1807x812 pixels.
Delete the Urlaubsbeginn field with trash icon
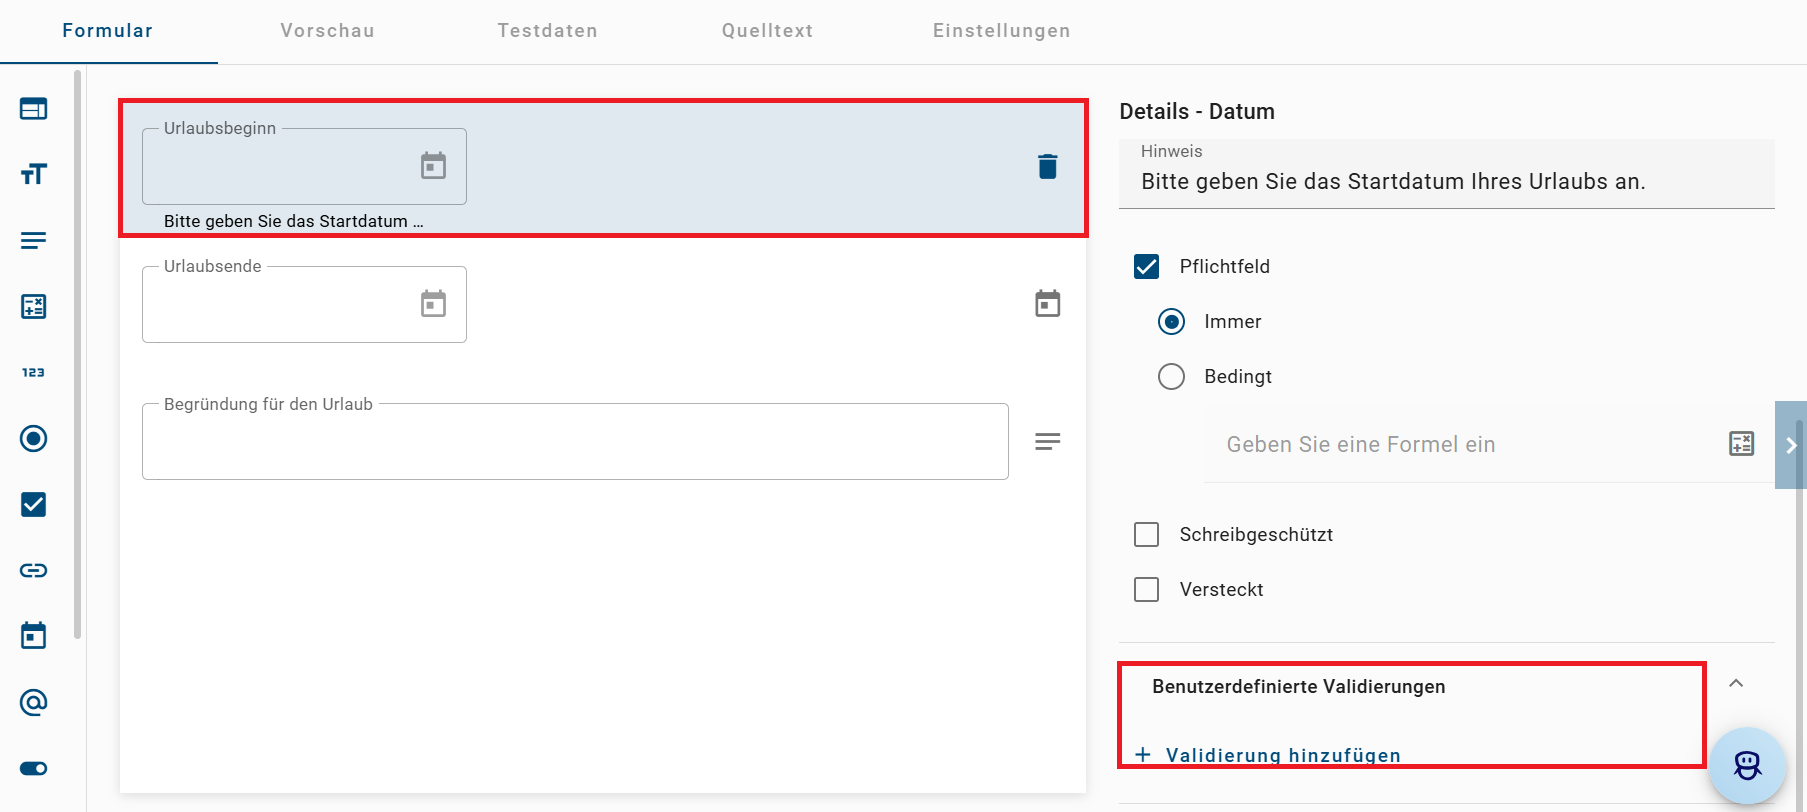point(1047,166)
